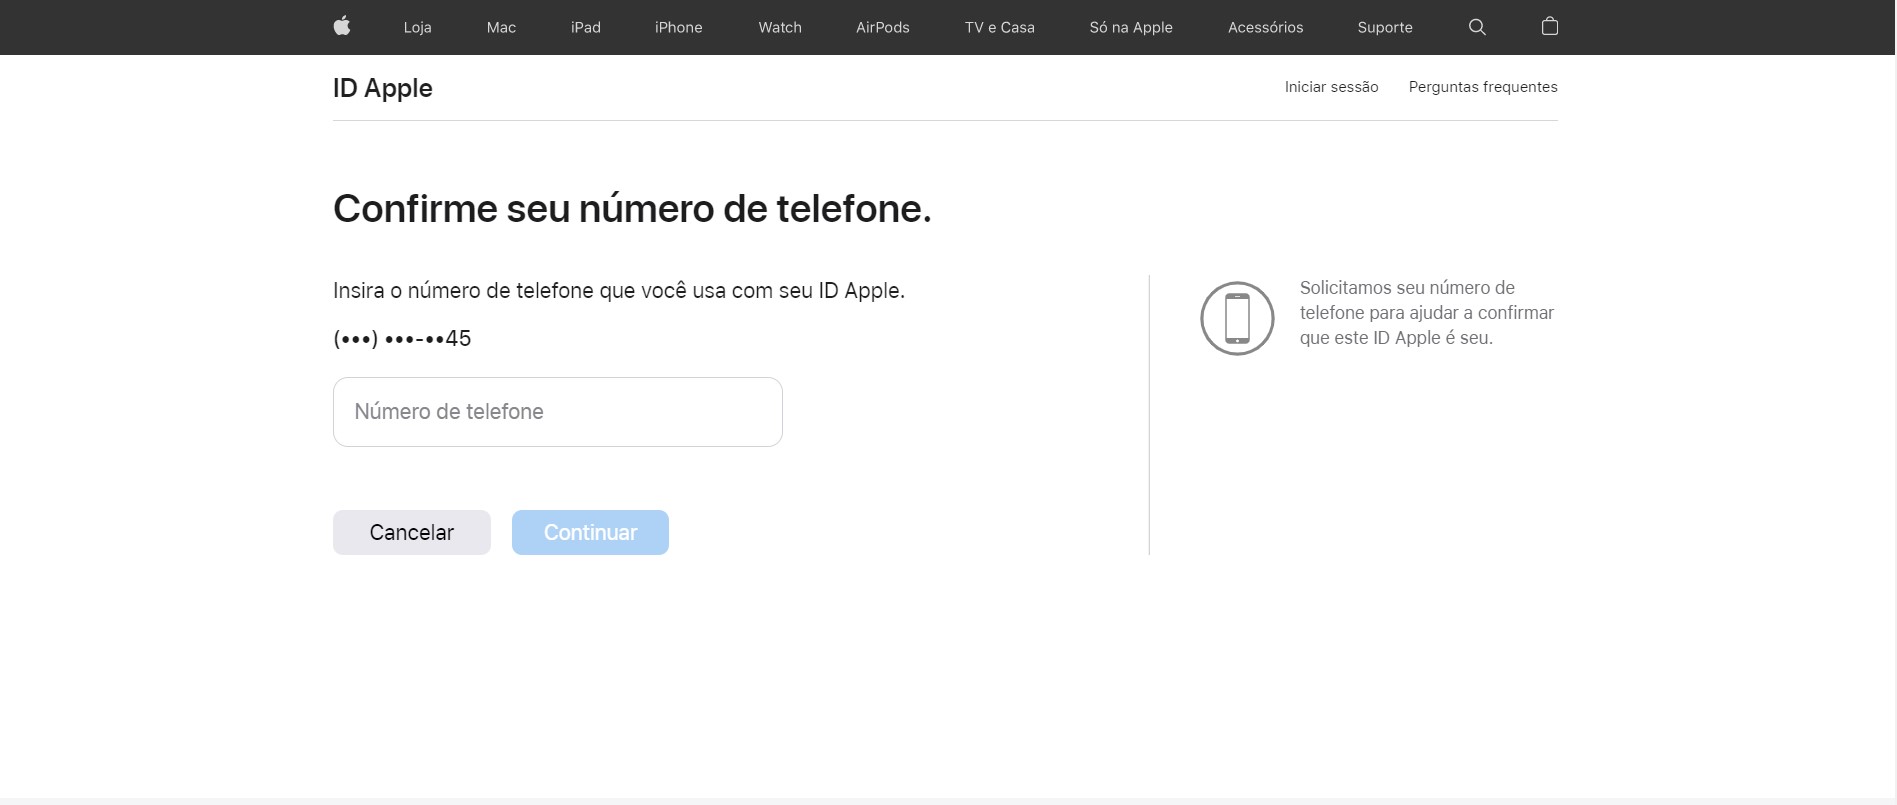This screenshot has height=805, width=1897.
Task: Open the search magnifier icon
Action: pos(1477,27)
